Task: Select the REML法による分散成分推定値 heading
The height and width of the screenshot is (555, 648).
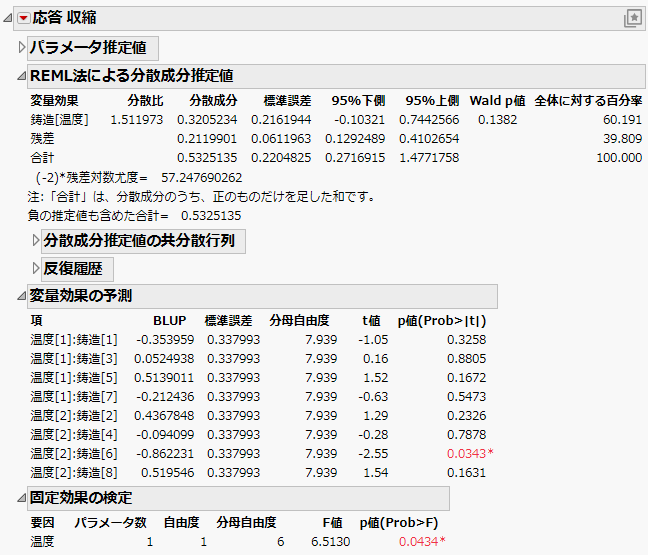Action: (x=132, y=76)
